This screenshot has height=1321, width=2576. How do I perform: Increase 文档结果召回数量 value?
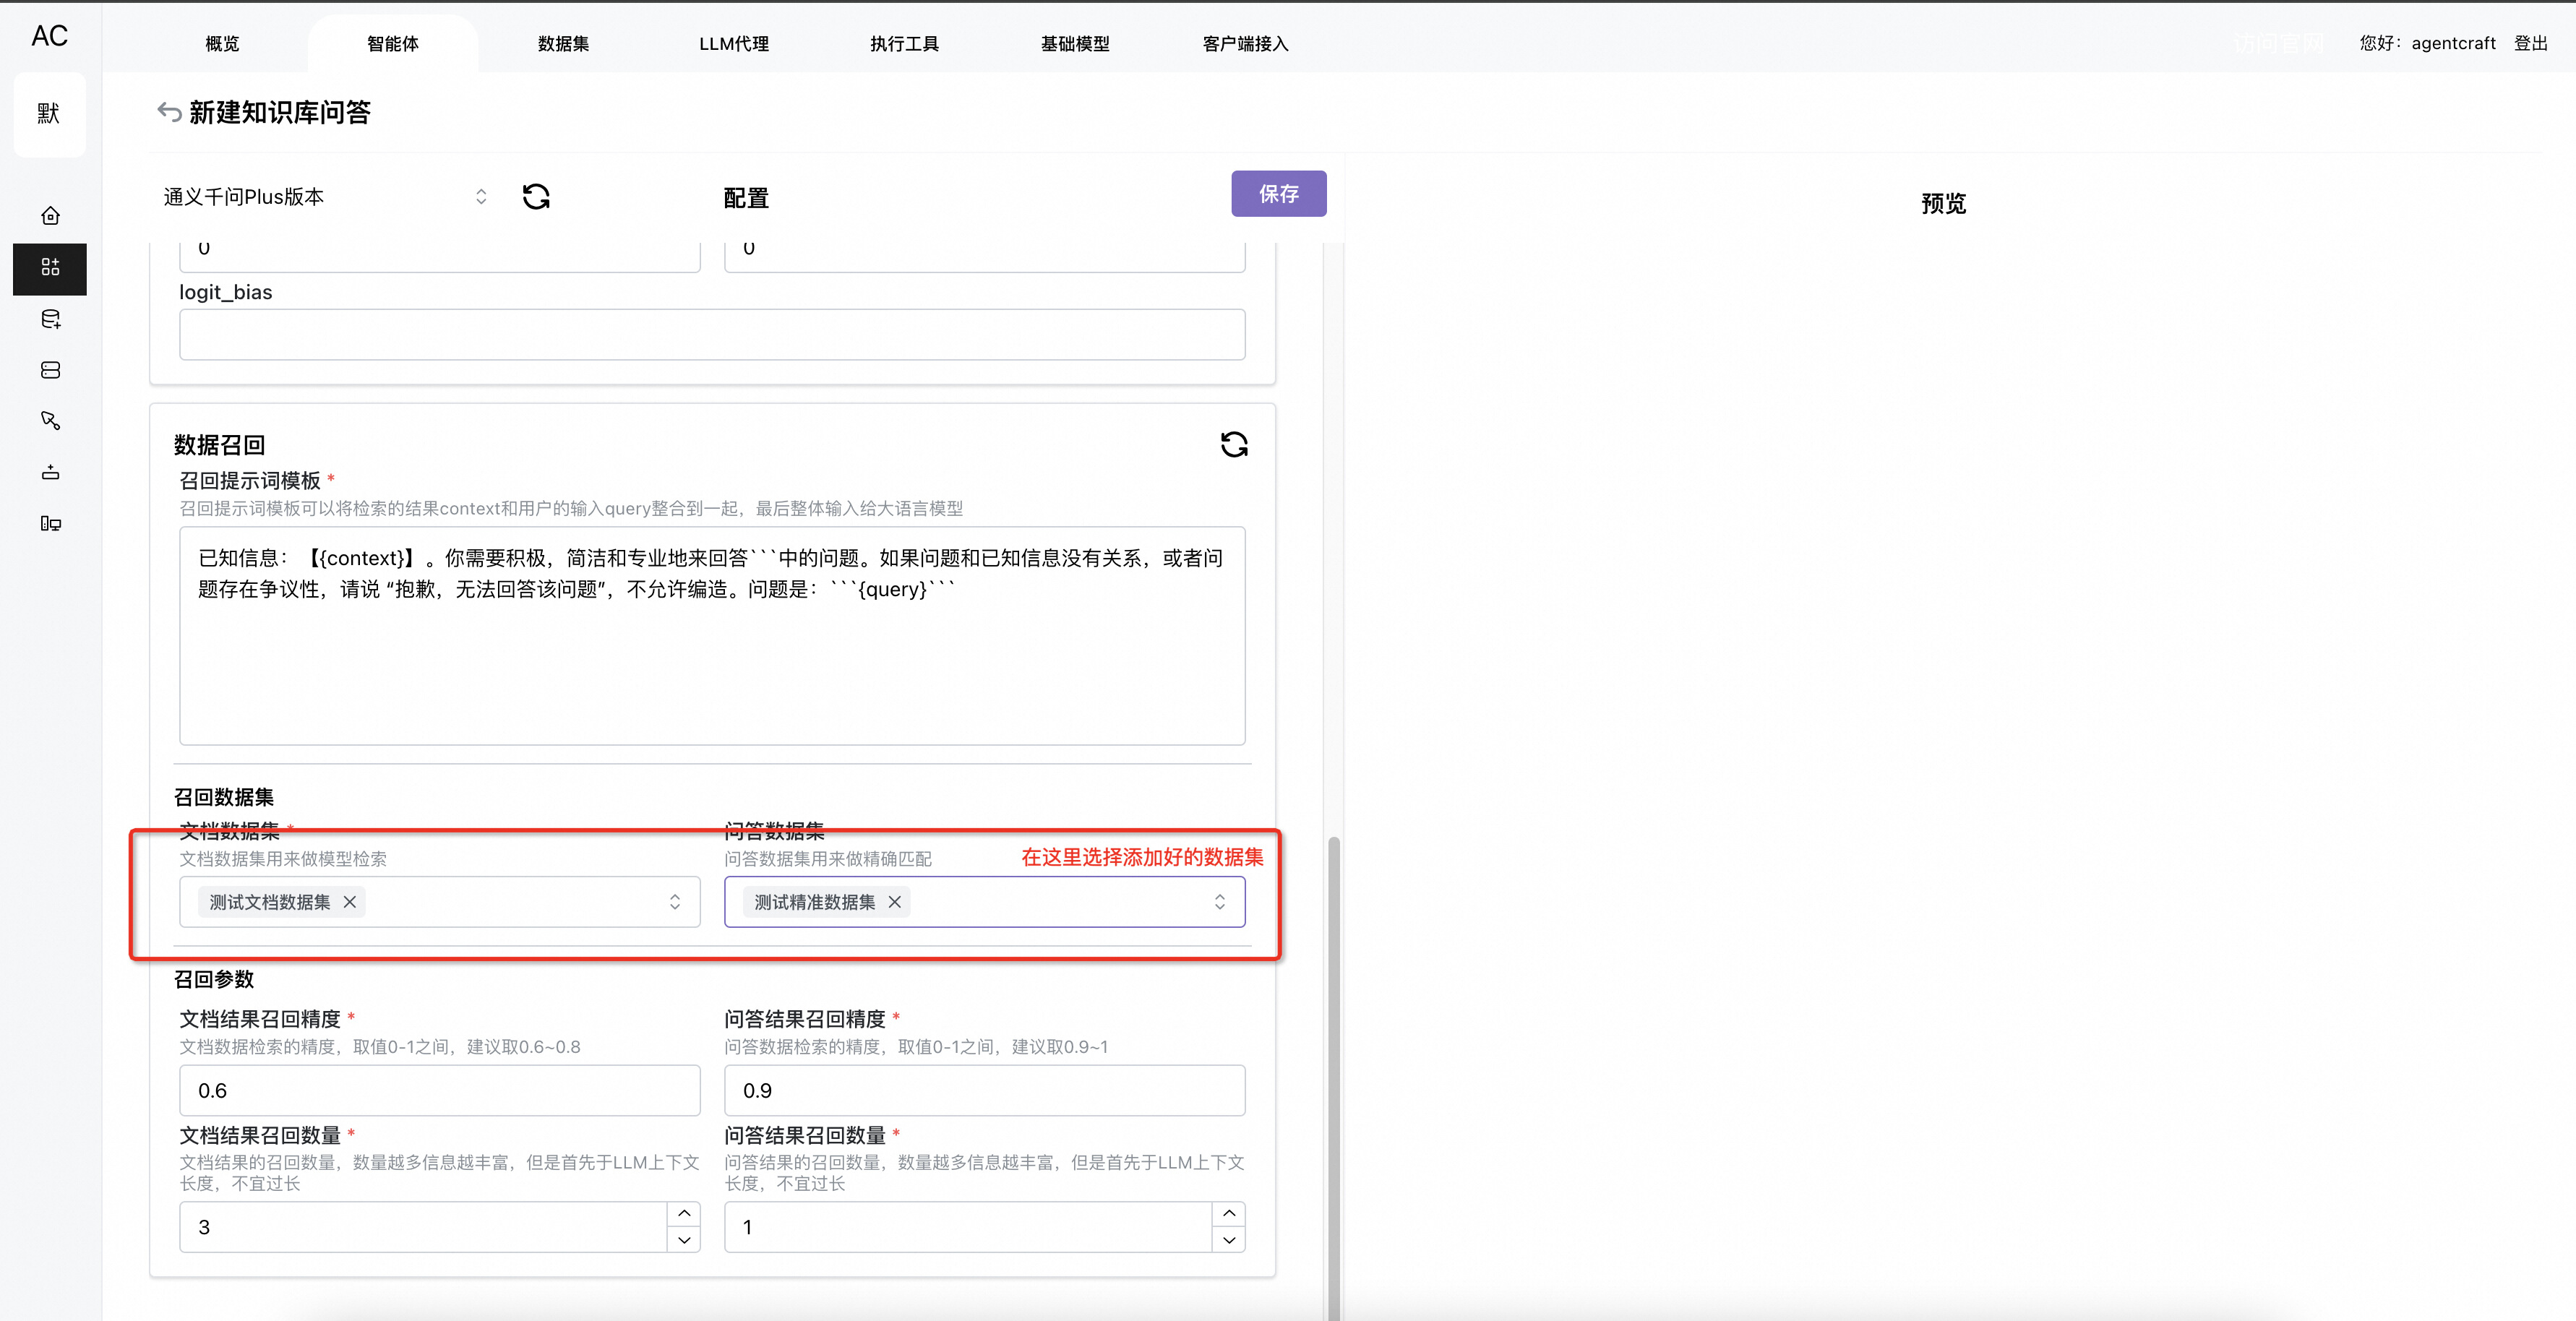[684, 1214]
